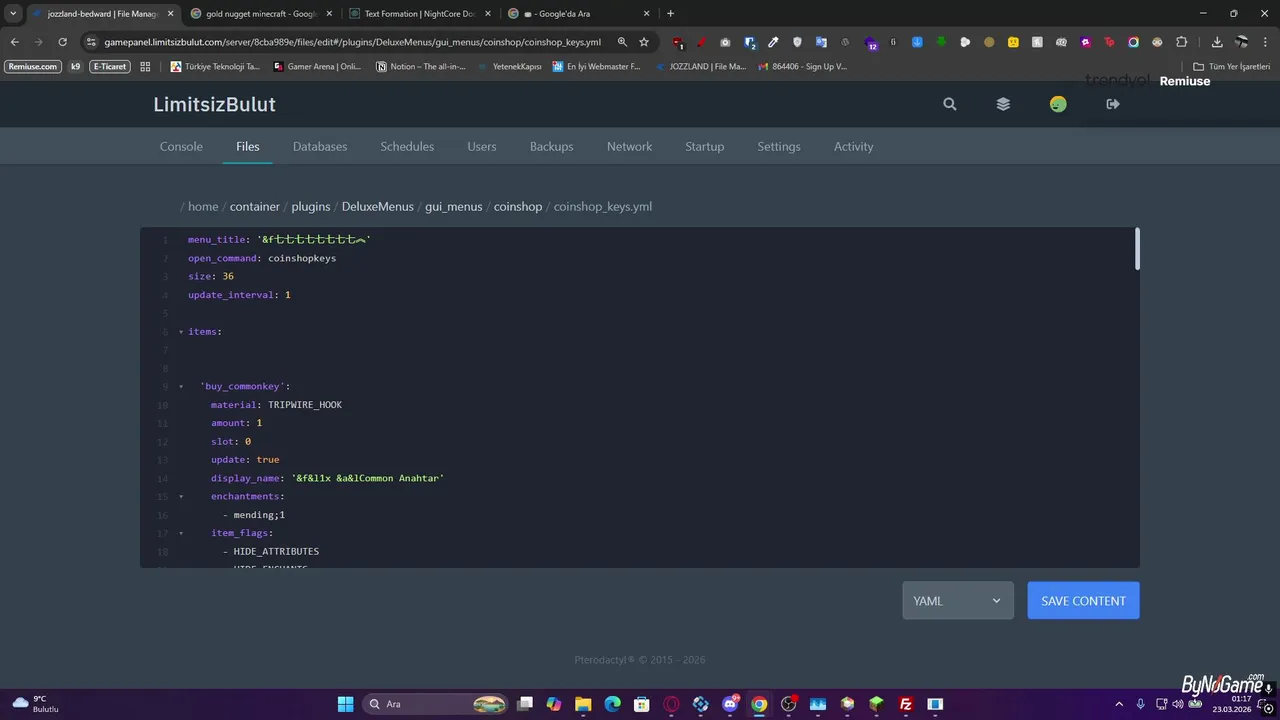Viewport: 1280px width, 720px height.
Task: Click the 'TRIPWIRE_HOOK' material value in editor
Action: [305, 405]
